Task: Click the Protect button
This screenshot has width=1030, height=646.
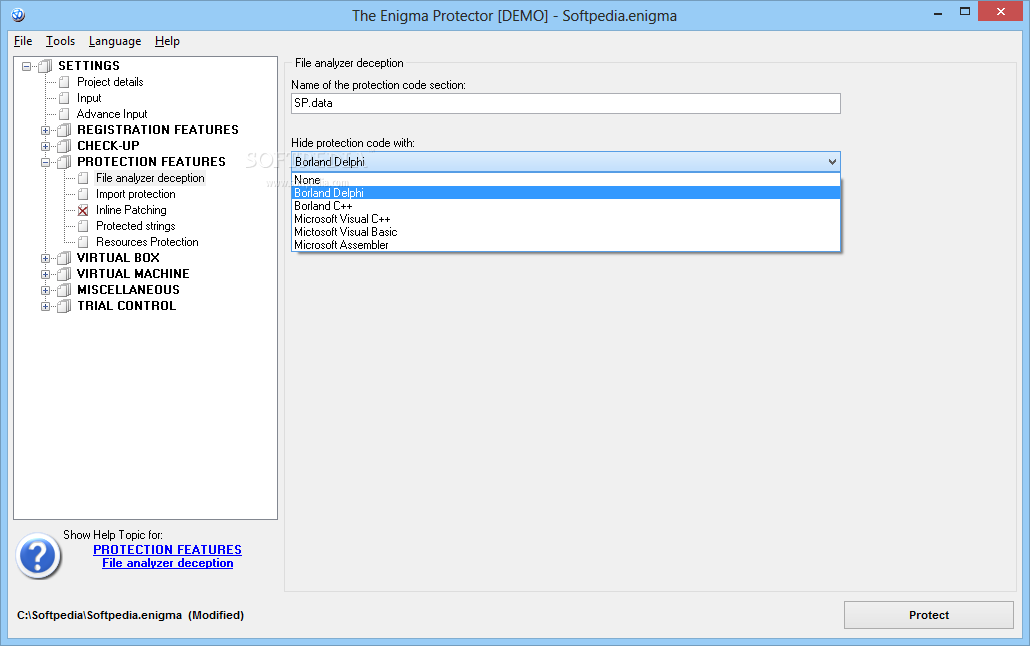Action: pos(928,615)
